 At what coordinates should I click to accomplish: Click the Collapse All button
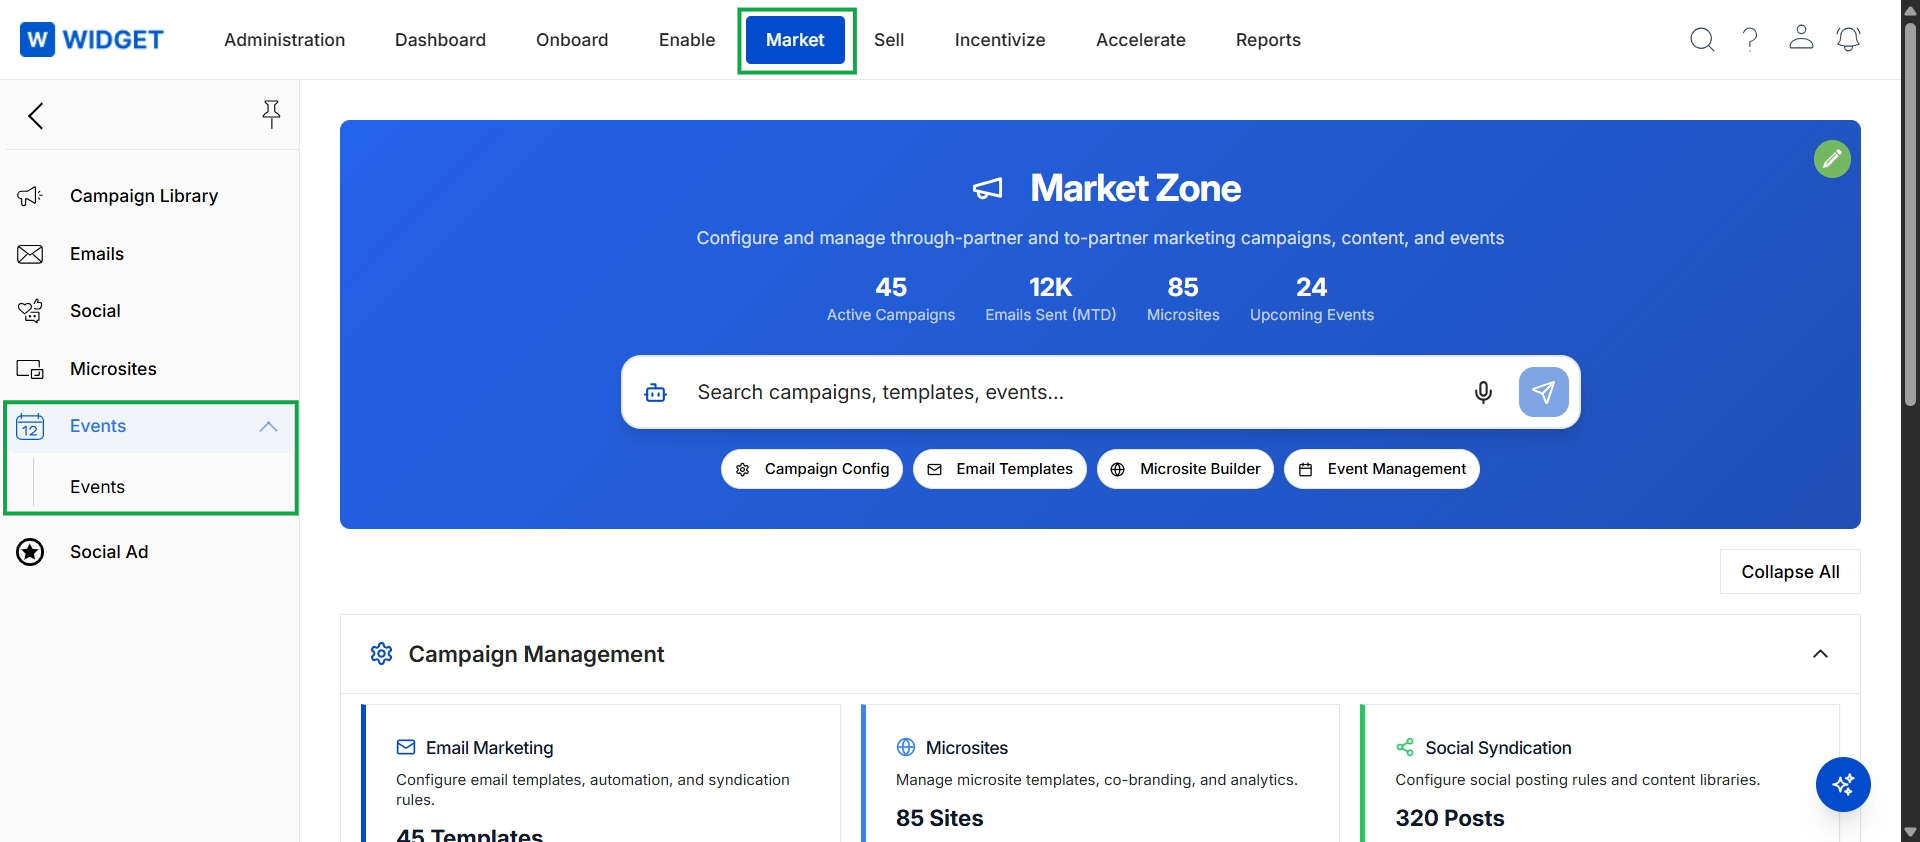pos(1790,572)
